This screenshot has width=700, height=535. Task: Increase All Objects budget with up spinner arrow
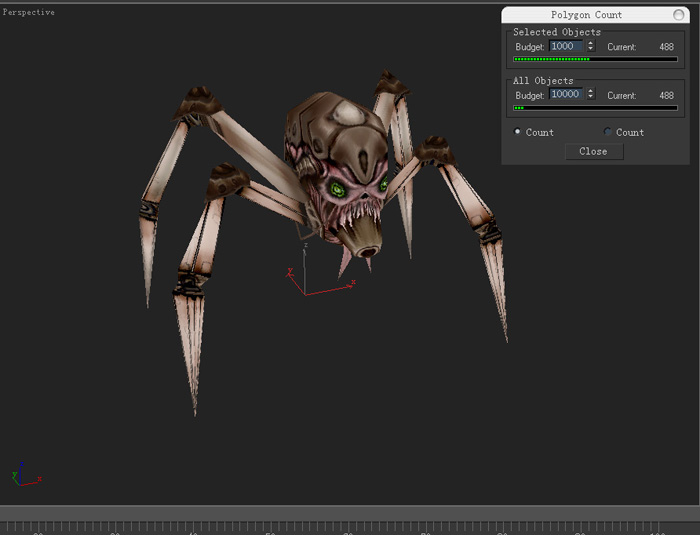[x=591, y=91]
